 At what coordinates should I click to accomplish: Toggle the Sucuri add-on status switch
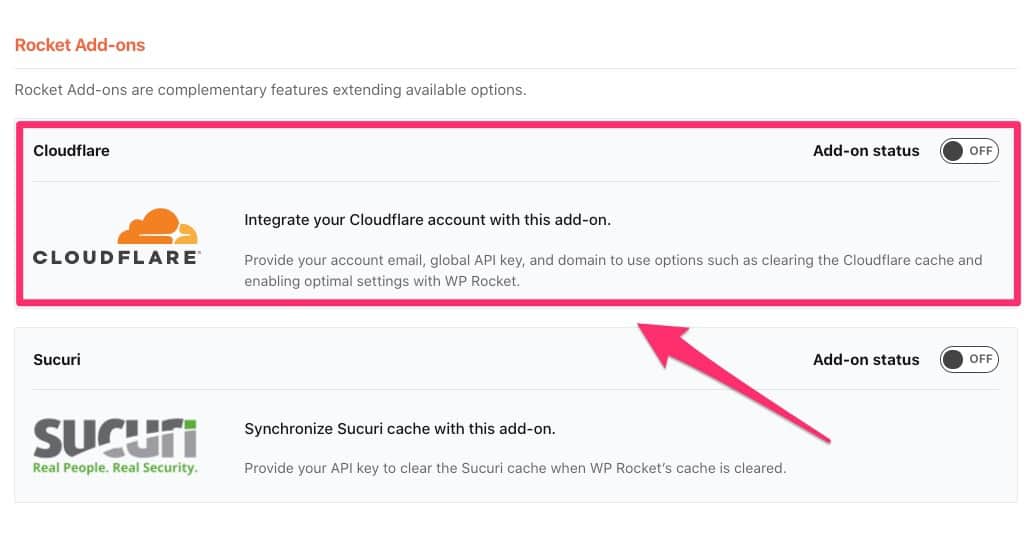point(968,360)
